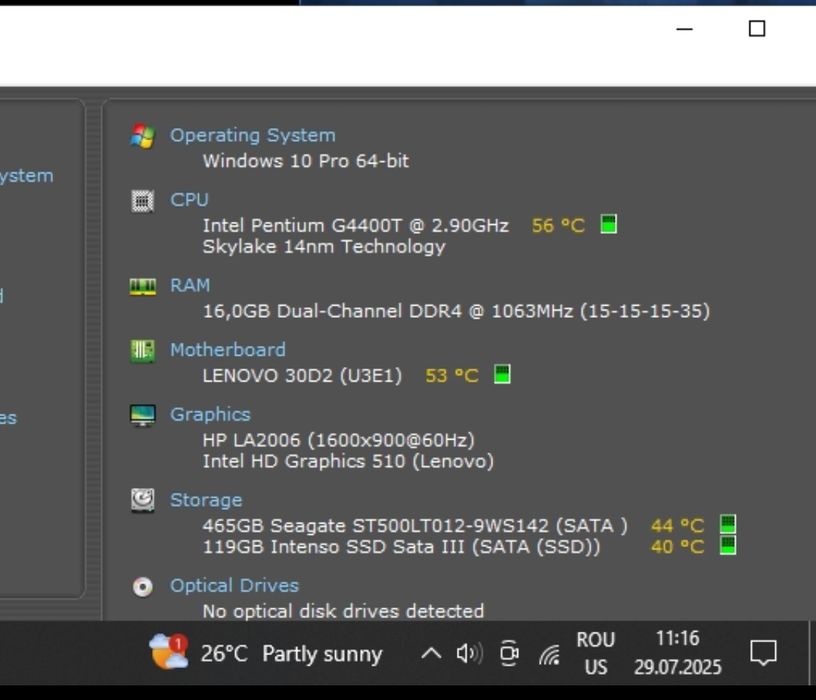Image resolution: width=816 pixels, height=700 pixels.
Task: Show hidden tray icons chevron
Action: pos(431,653)
